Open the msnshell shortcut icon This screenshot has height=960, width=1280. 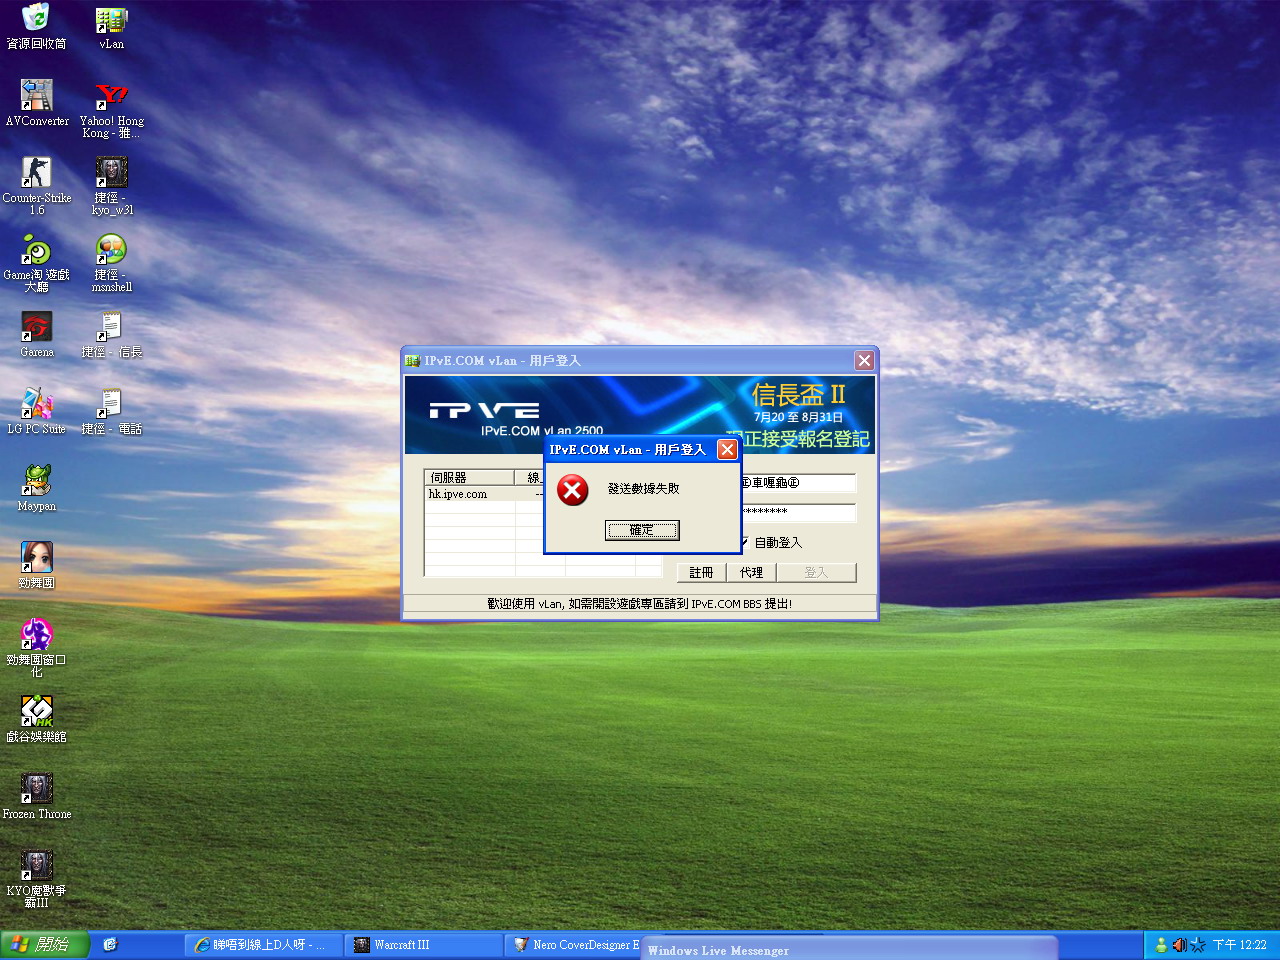(x=111, y=264)
